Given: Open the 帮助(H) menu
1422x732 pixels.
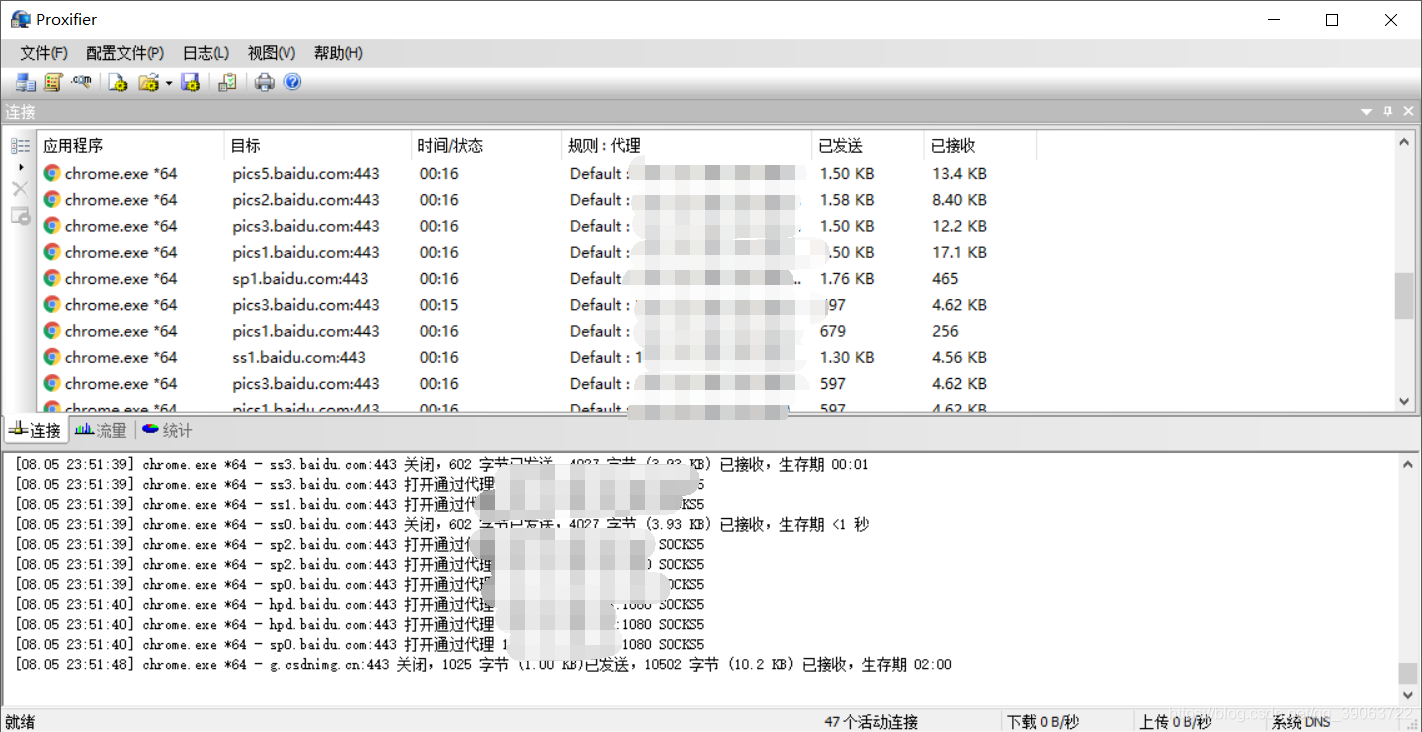Looking at the screenshot, I should coord(338,53).
